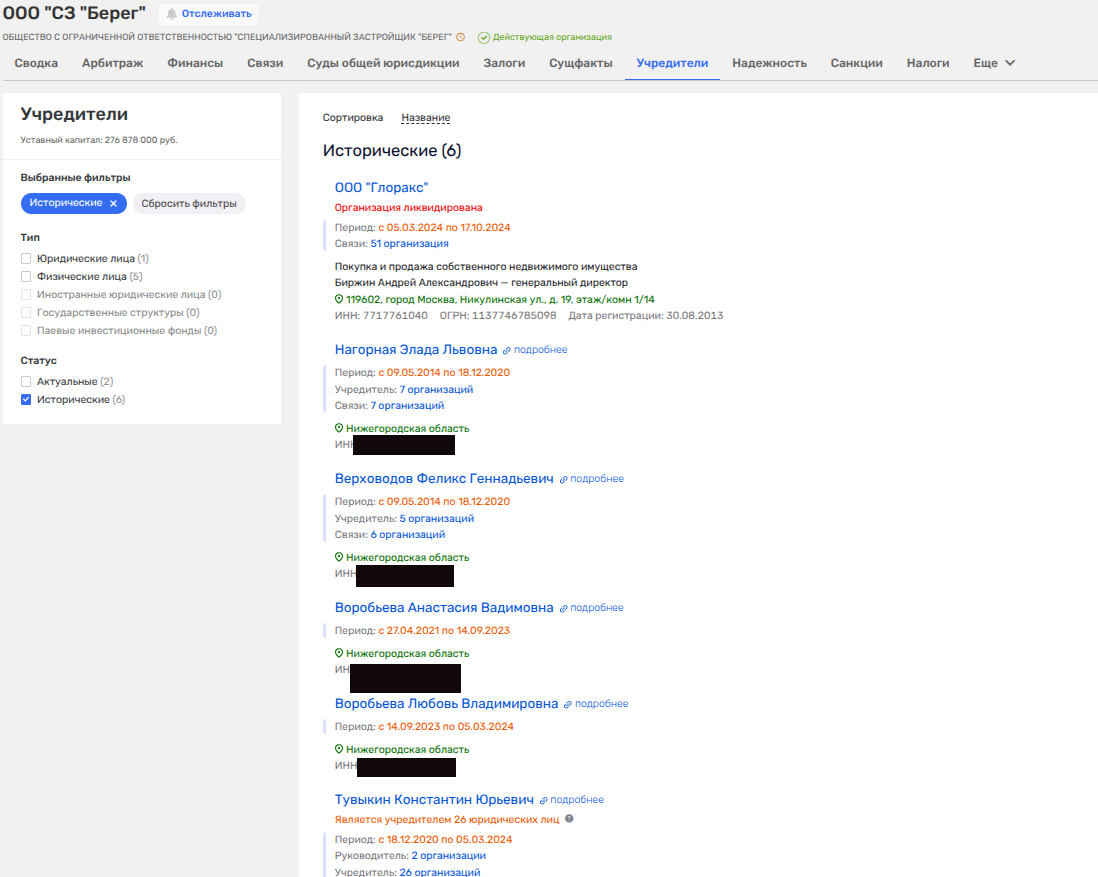Check the Юридические лица checkbox
Image resolution: width=1098 pixels, height=877 pixels.
point(26,258)
